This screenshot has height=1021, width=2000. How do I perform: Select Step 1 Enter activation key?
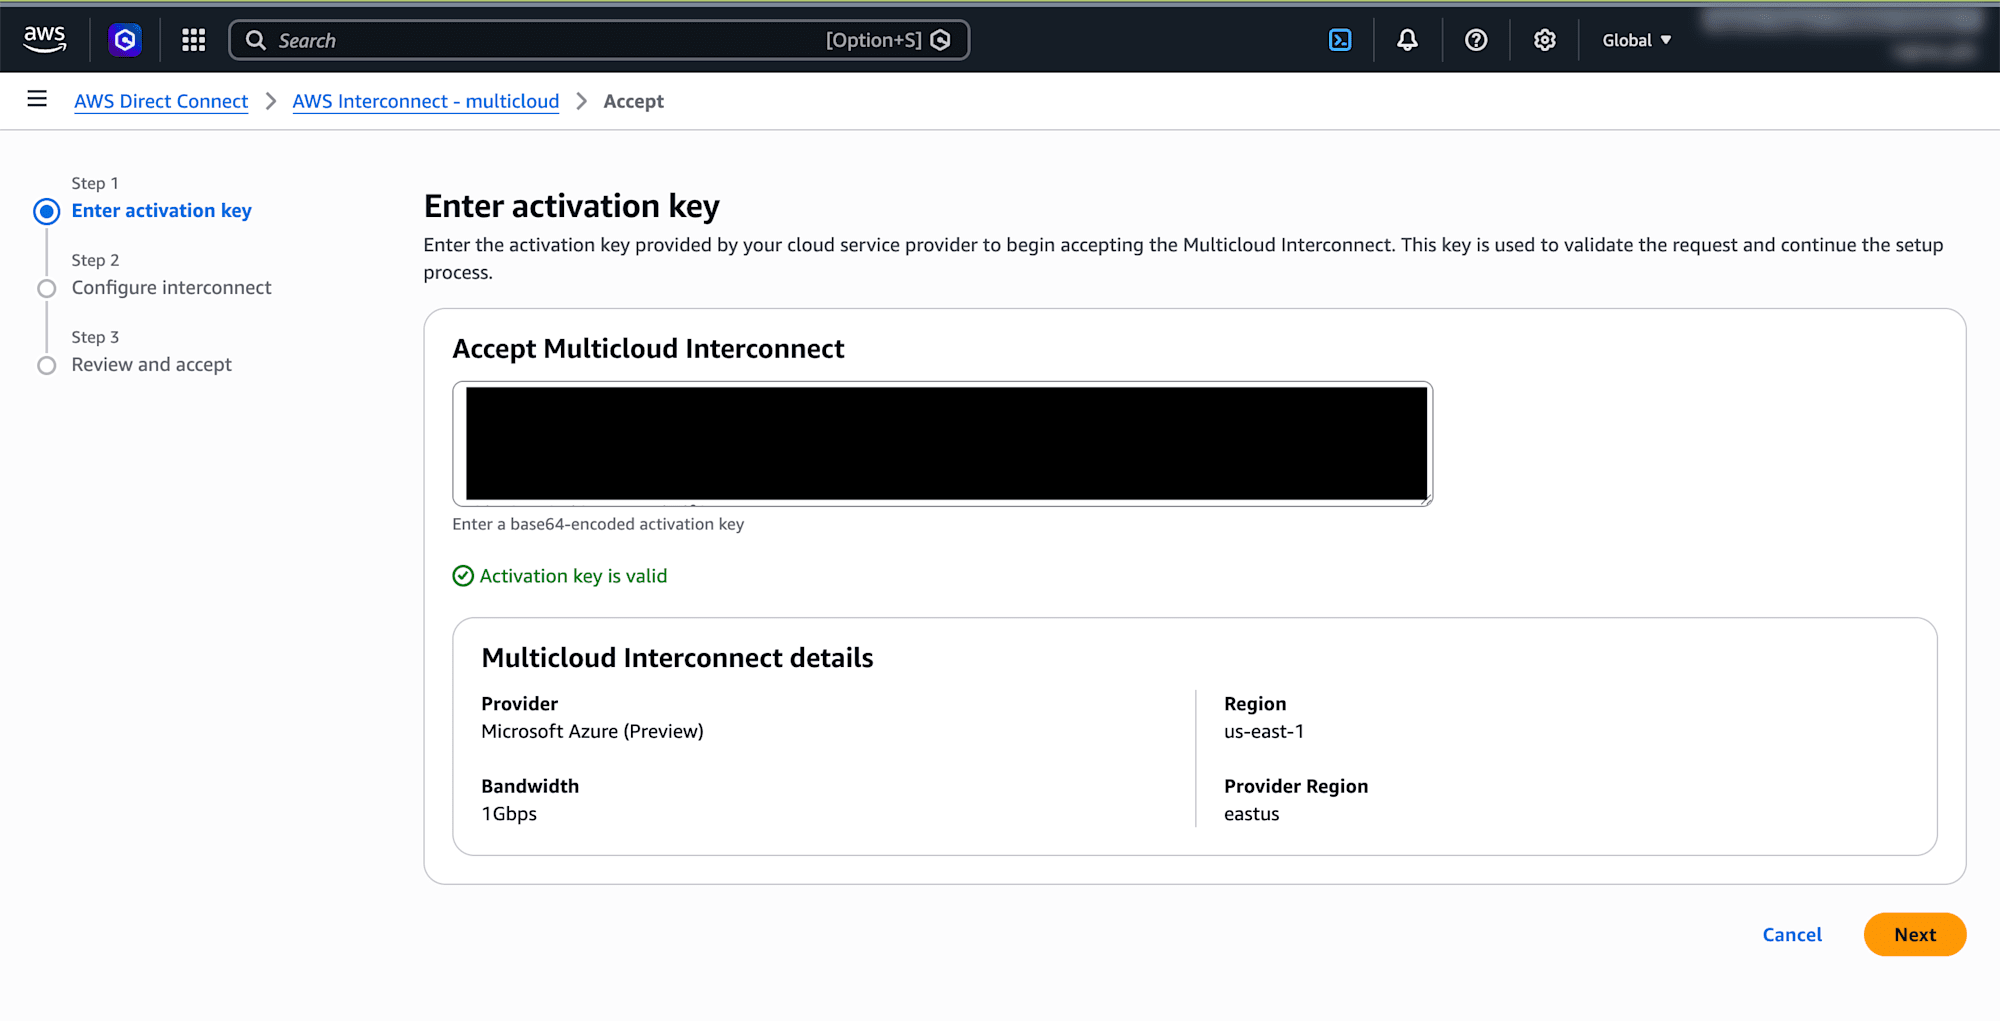[162, 211]
